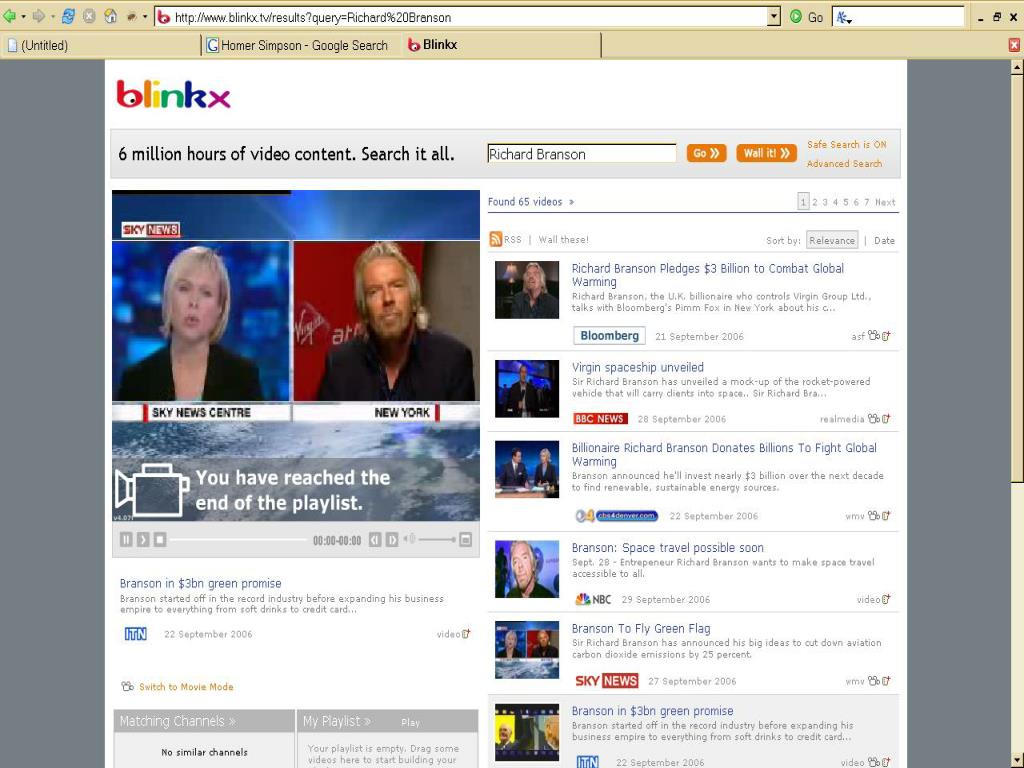Adjust the player volume slider
This screenshot has width=1024, height=768.
pyautogui.click(x=437, y=539)
